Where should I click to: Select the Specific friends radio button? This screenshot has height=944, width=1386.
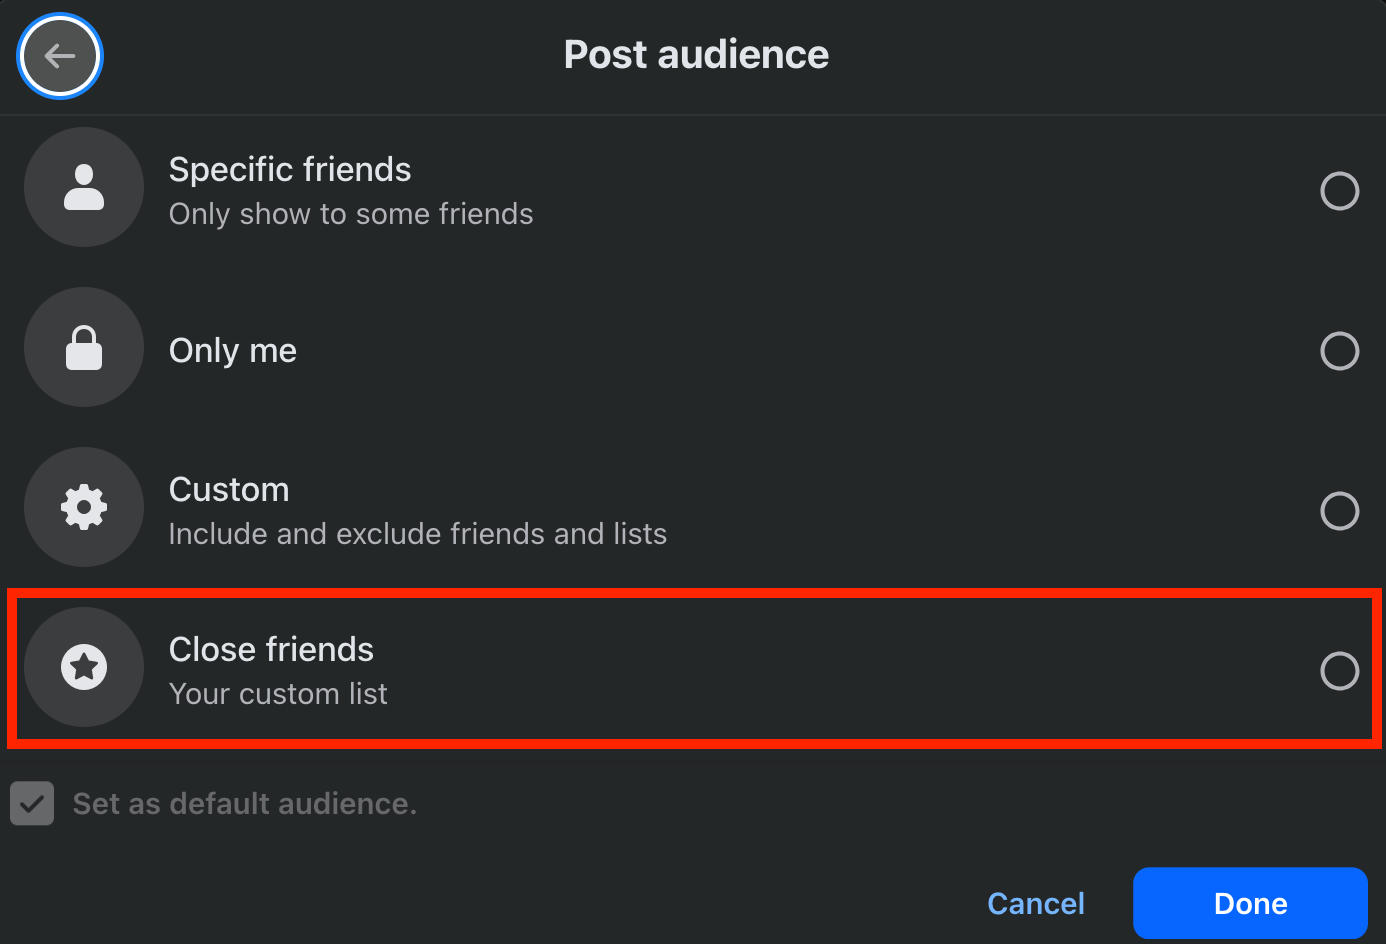tap(1339, 191)
